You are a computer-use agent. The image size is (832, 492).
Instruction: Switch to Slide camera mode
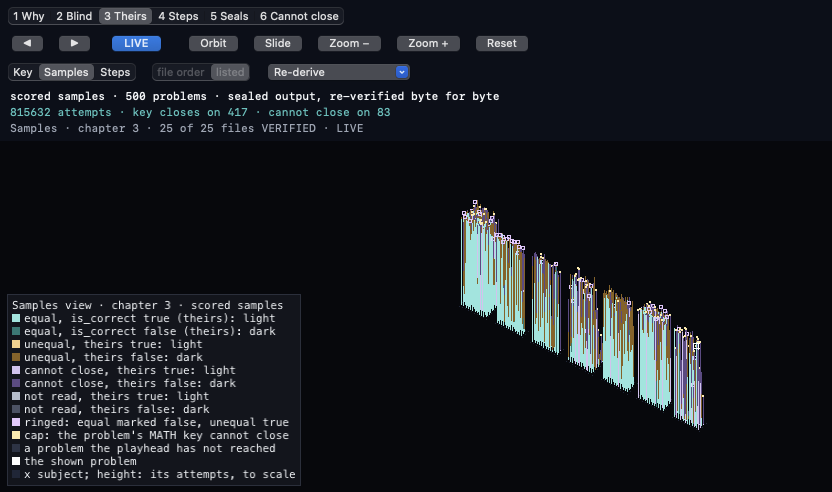point(278,44)
